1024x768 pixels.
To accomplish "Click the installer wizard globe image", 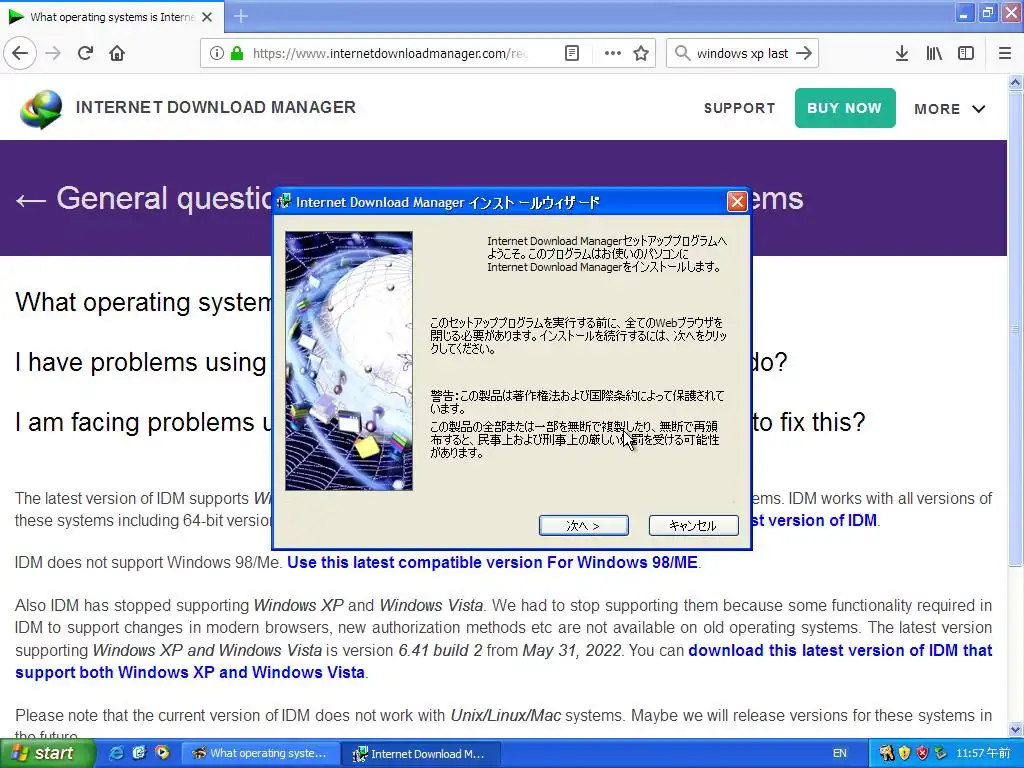I will tap(349, 360).
